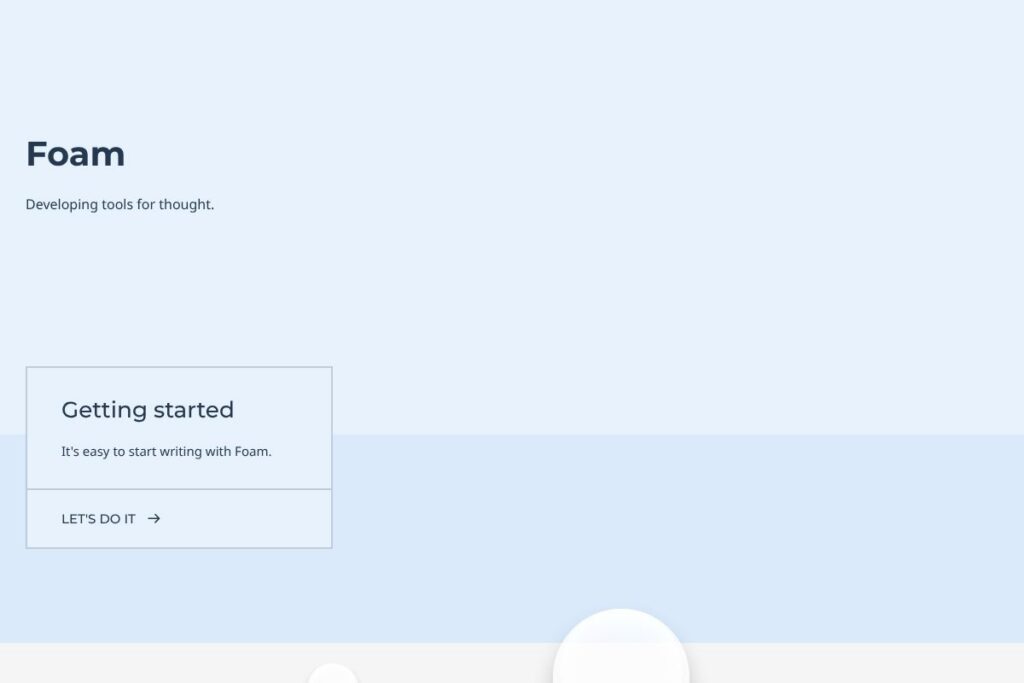Click the Getting started card upper section

pyautogui.click(x=179, y=428)
